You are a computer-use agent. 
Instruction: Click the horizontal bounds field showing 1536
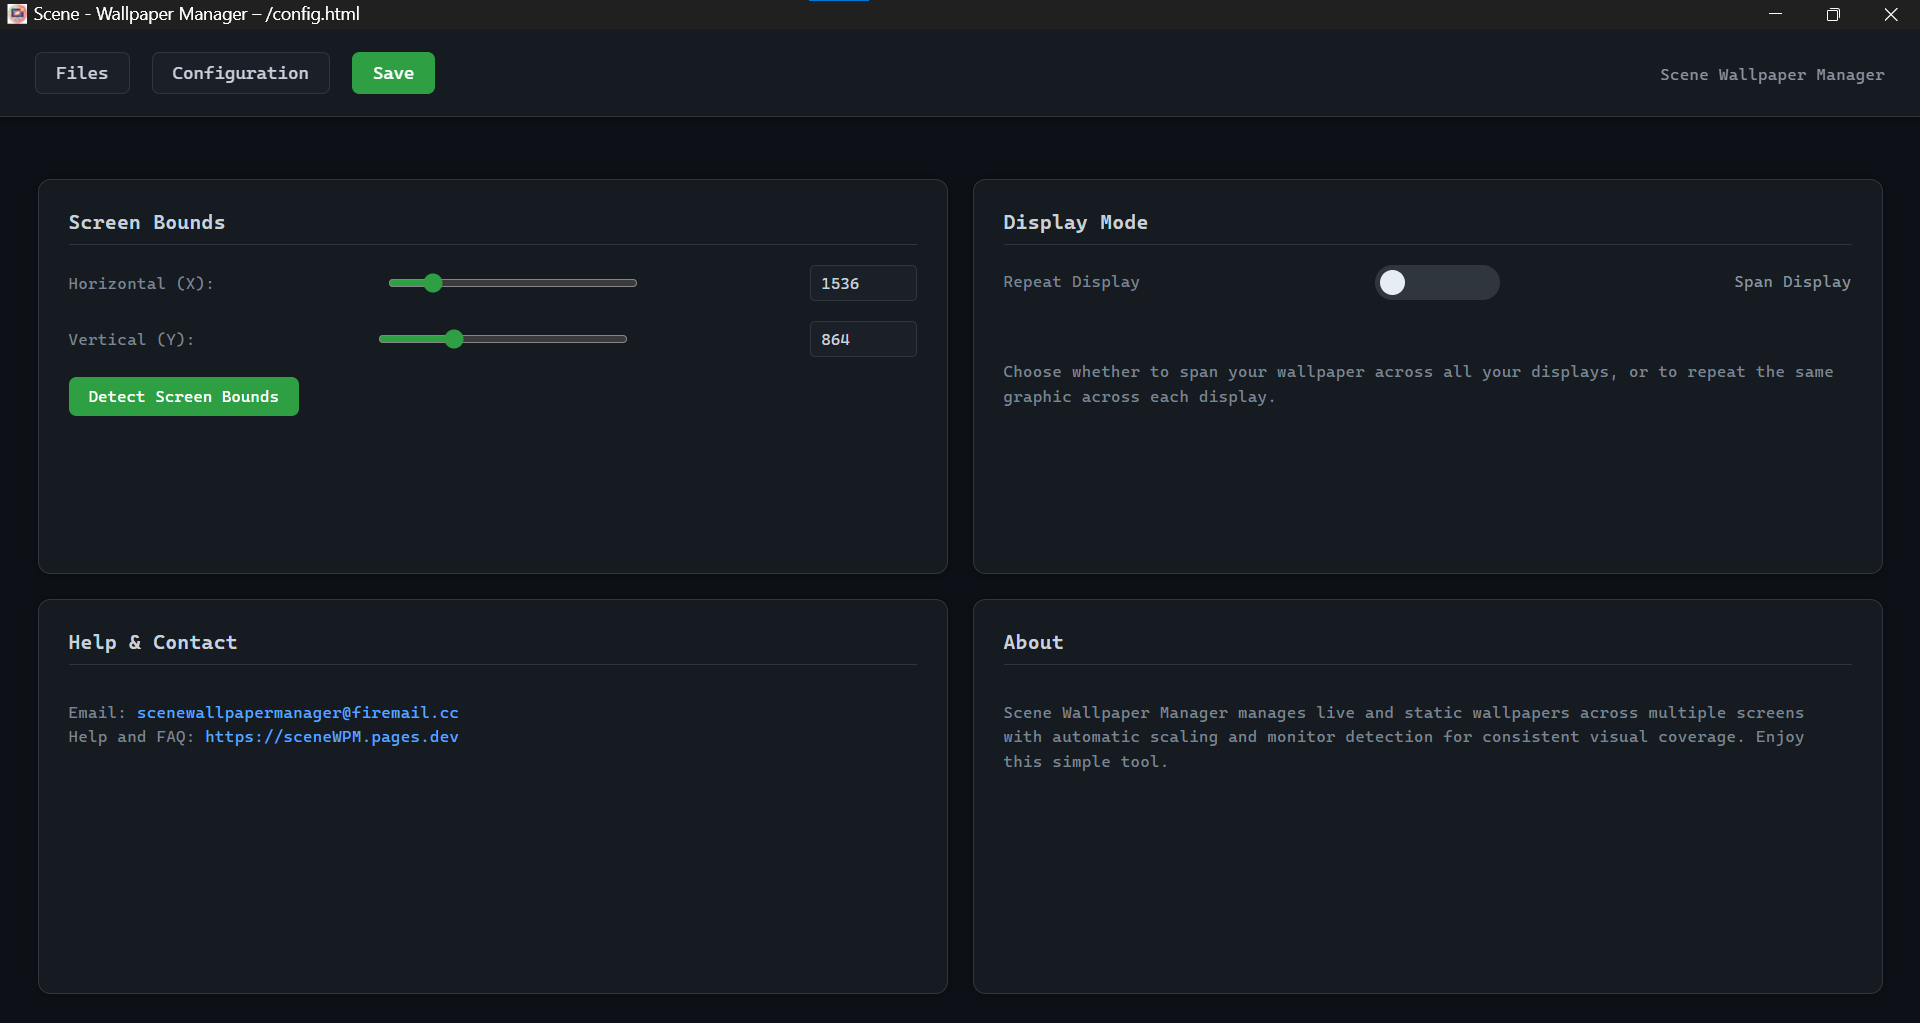862,283
